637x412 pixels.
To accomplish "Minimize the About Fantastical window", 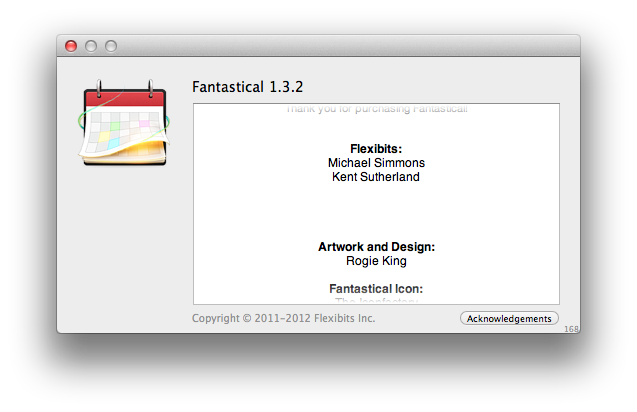I will [x=91, y=46].
